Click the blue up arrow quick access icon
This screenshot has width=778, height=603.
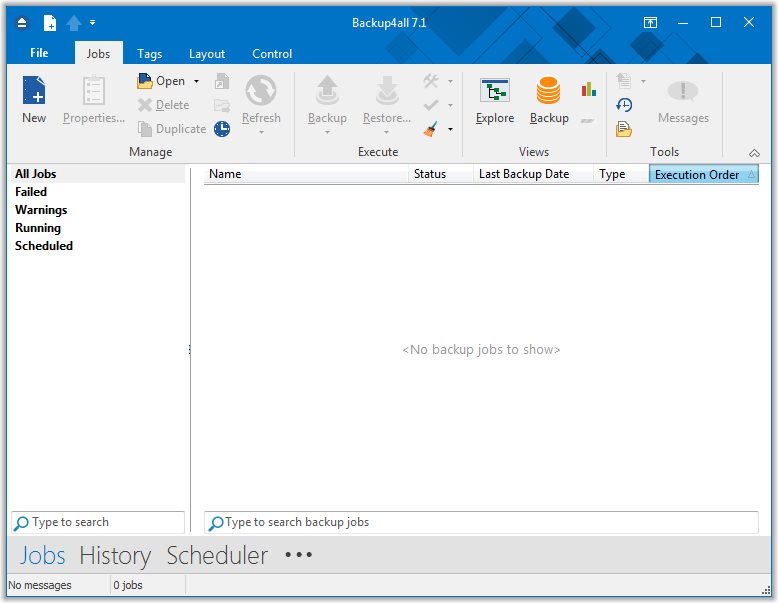pos(74,23)
